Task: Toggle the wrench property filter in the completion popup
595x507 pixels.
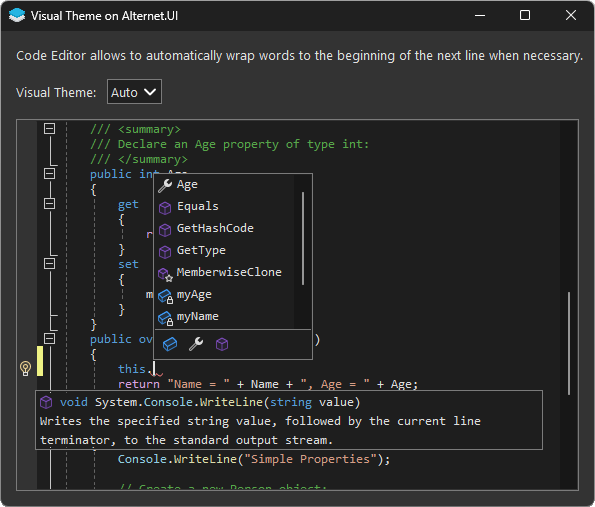Action: point(196,344)
